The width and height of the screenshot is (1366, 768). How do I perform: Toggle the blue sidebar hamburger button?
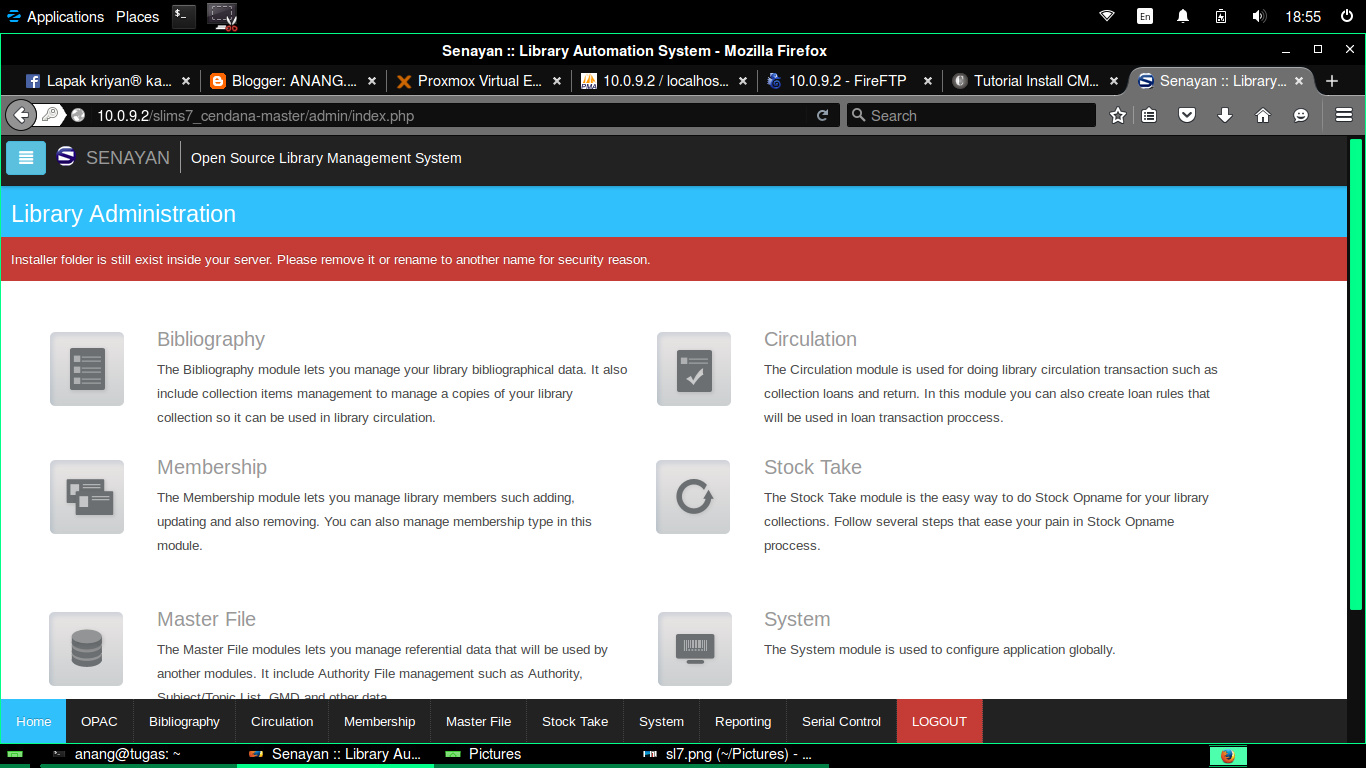pos(25,157)
